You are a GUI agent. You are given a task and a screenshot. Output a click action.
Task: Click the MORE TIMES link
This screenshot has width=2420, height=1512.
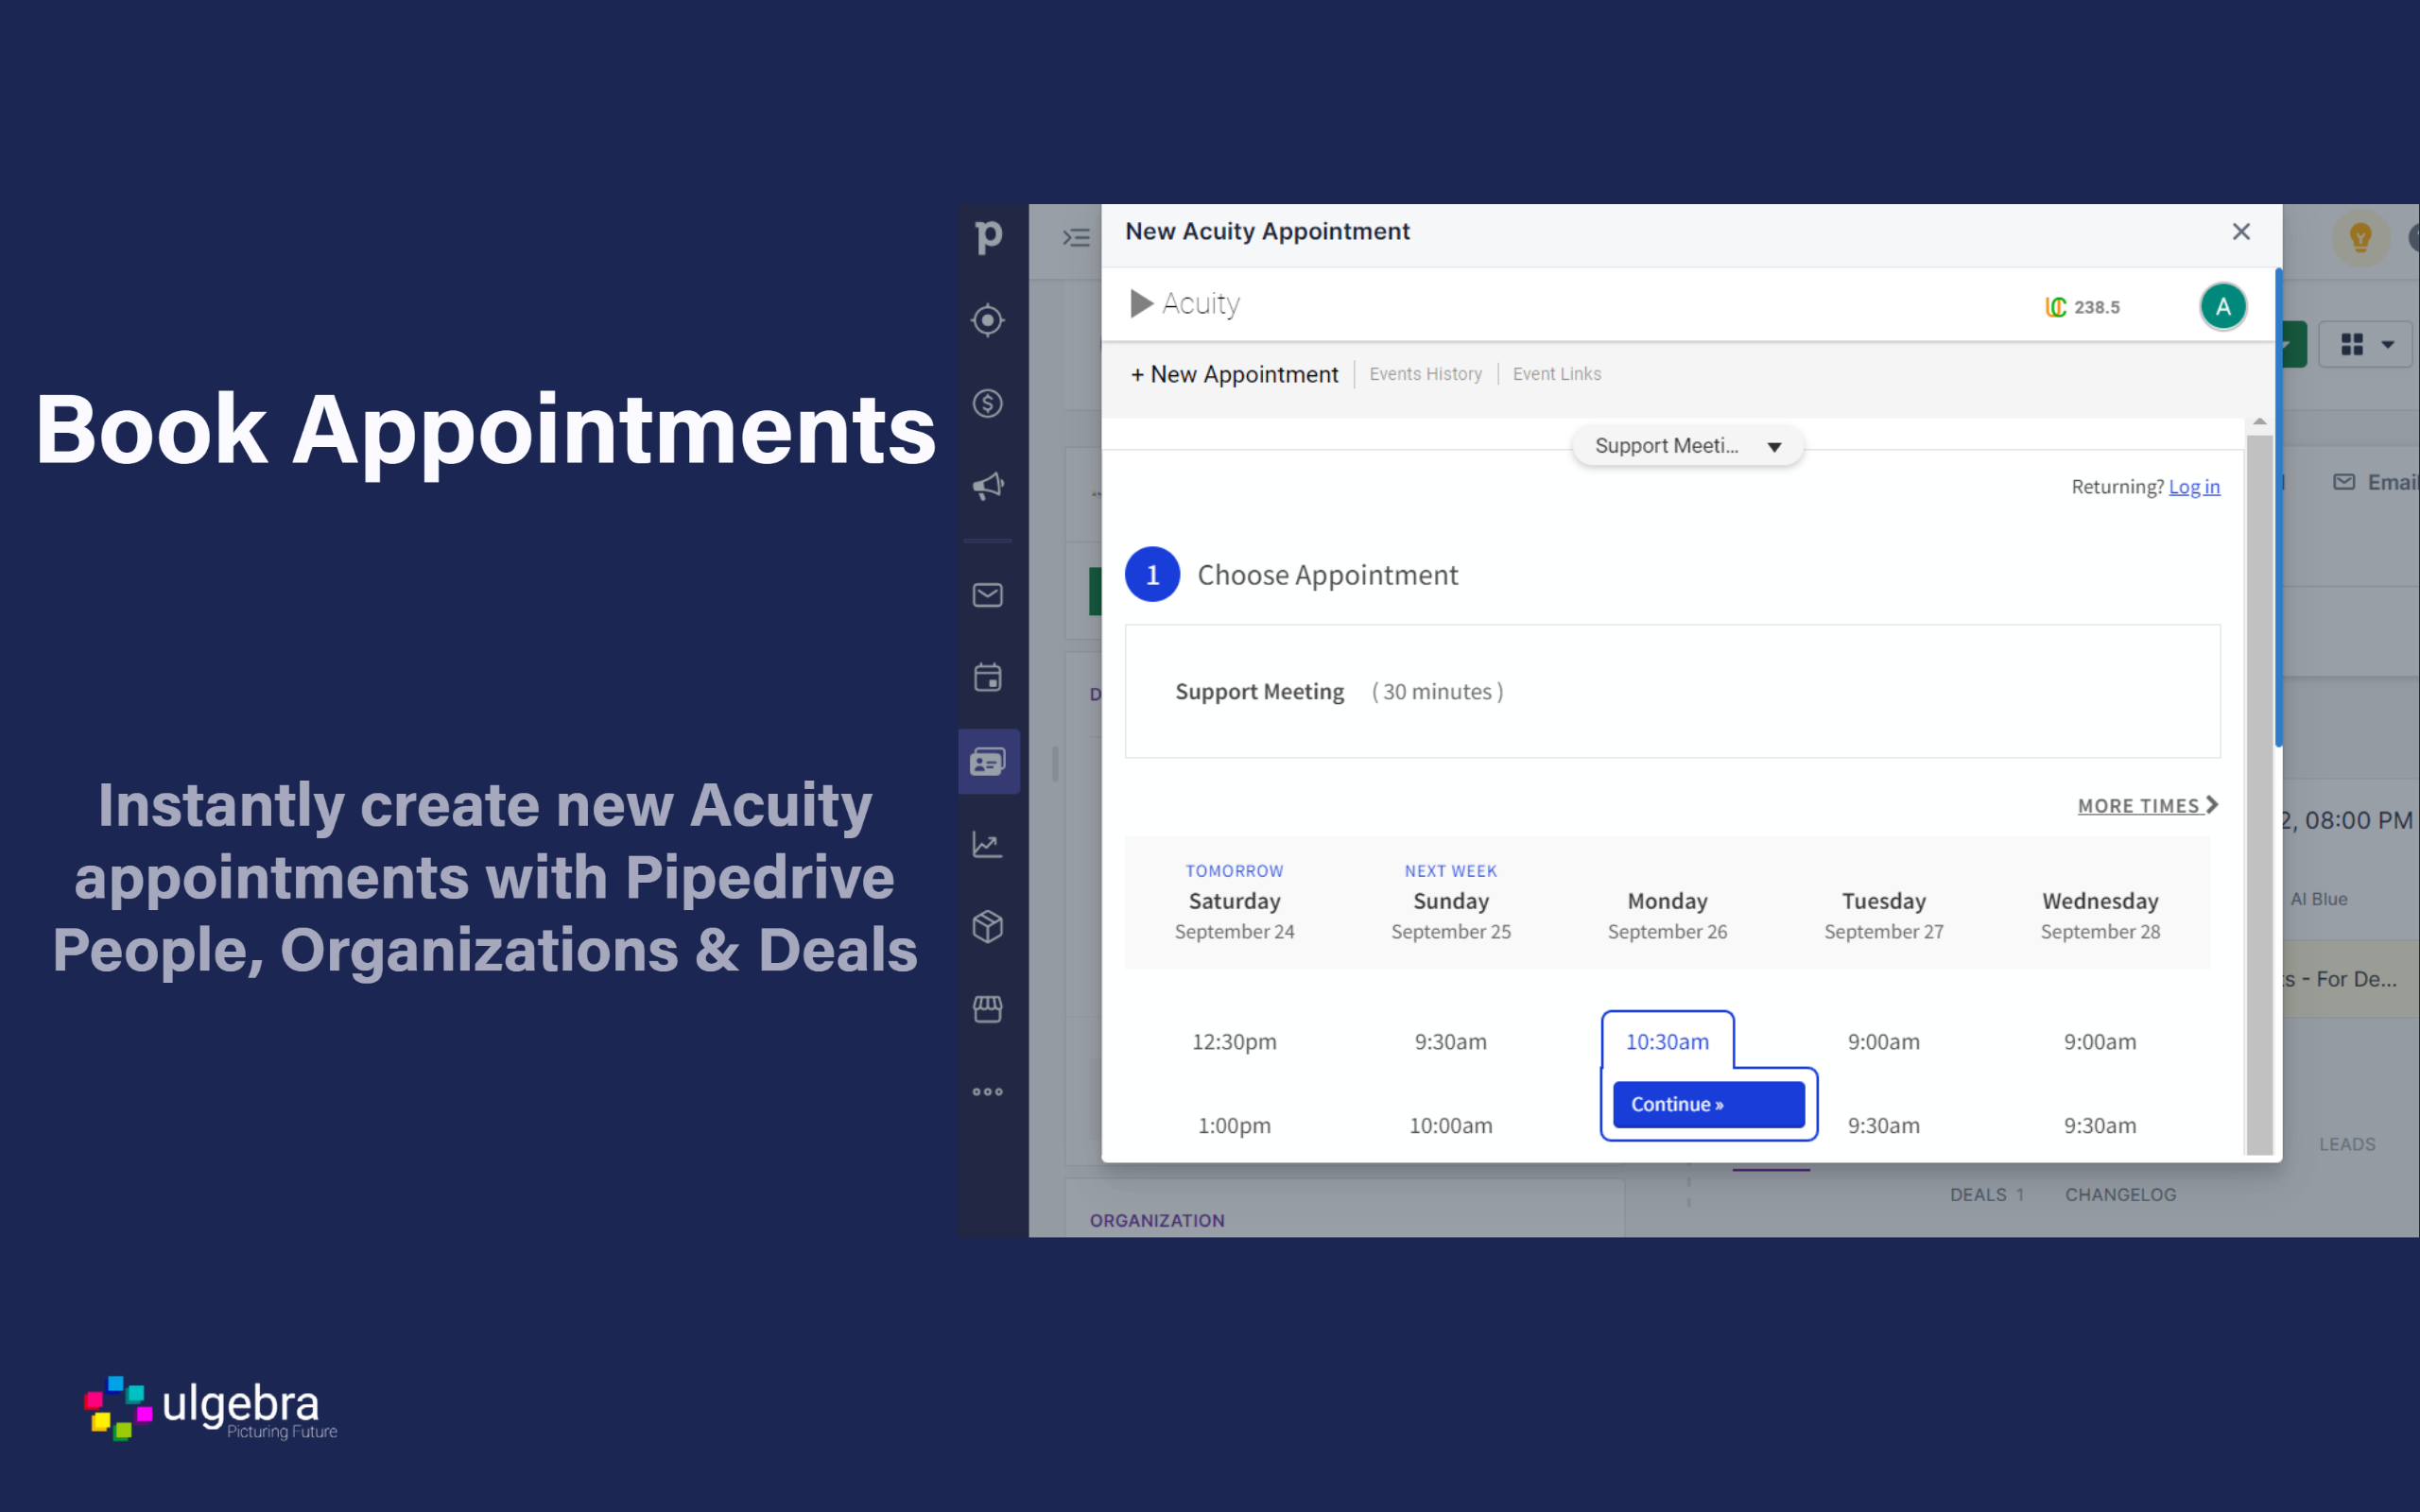click(2147, 805)
